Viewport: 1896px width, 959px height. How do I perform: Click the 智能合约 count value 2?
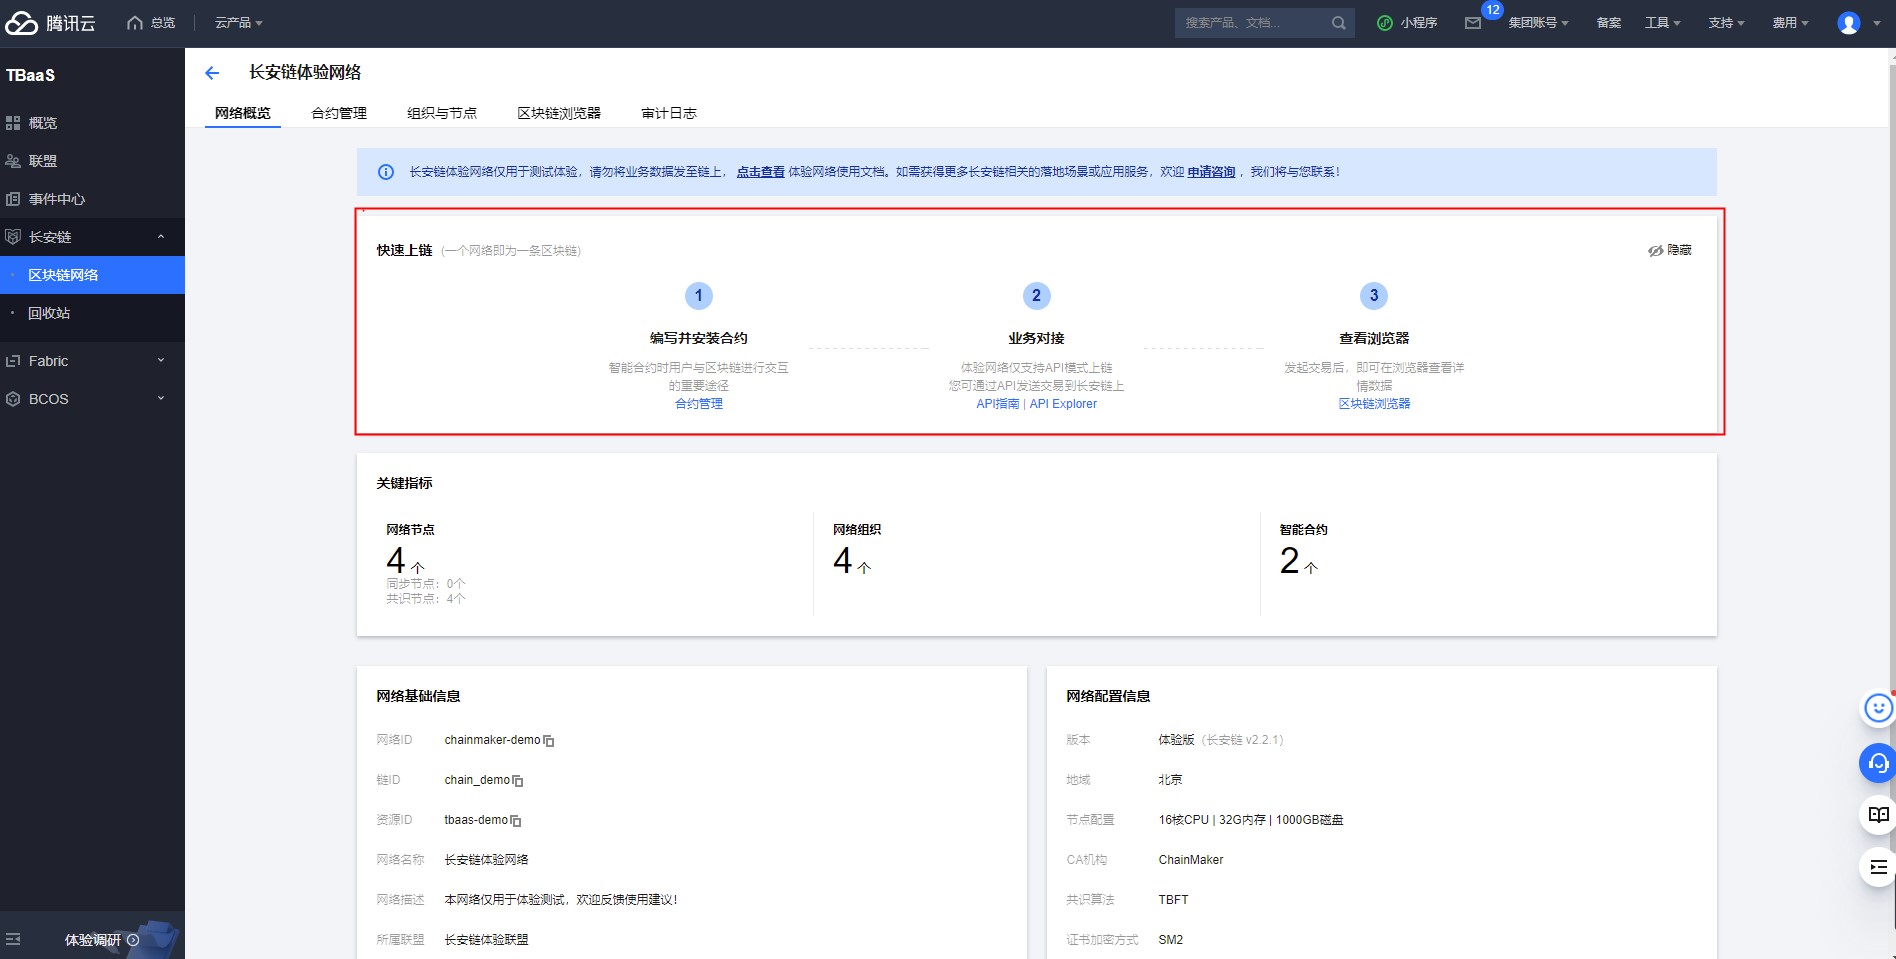point(1290,561)
